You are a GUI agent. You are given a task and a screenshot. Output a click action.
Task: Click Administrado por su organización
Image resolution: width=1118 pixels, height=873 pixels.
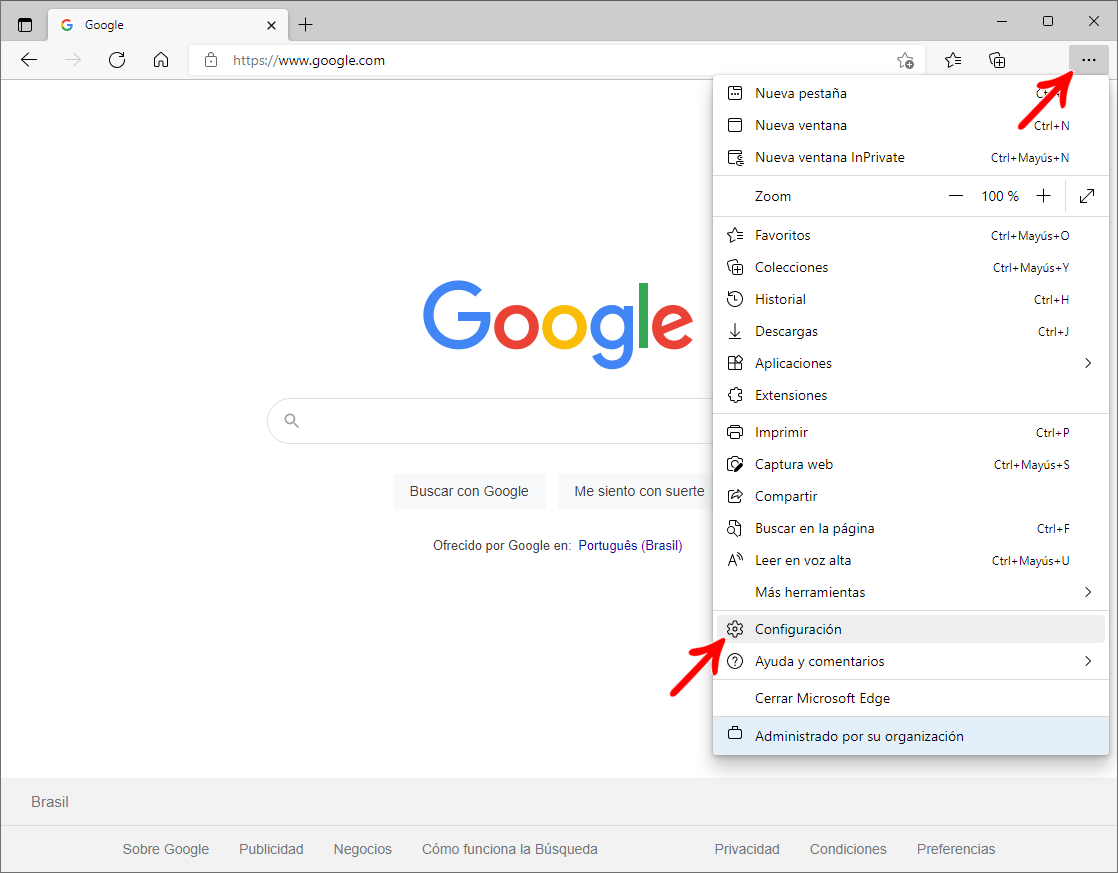coord(911,736)
